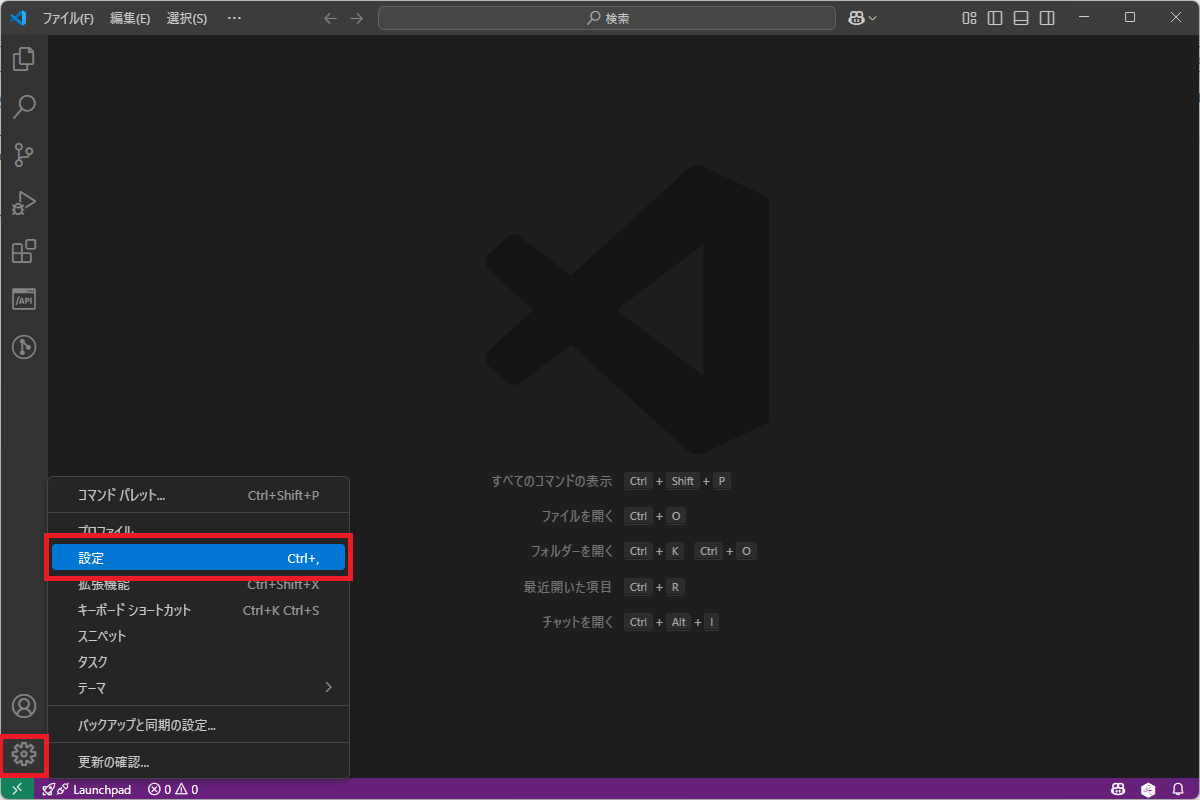Click the Manage gear icon
Image resolution: width=1200 pixels, height=800 pixels.
click(24, 754)
